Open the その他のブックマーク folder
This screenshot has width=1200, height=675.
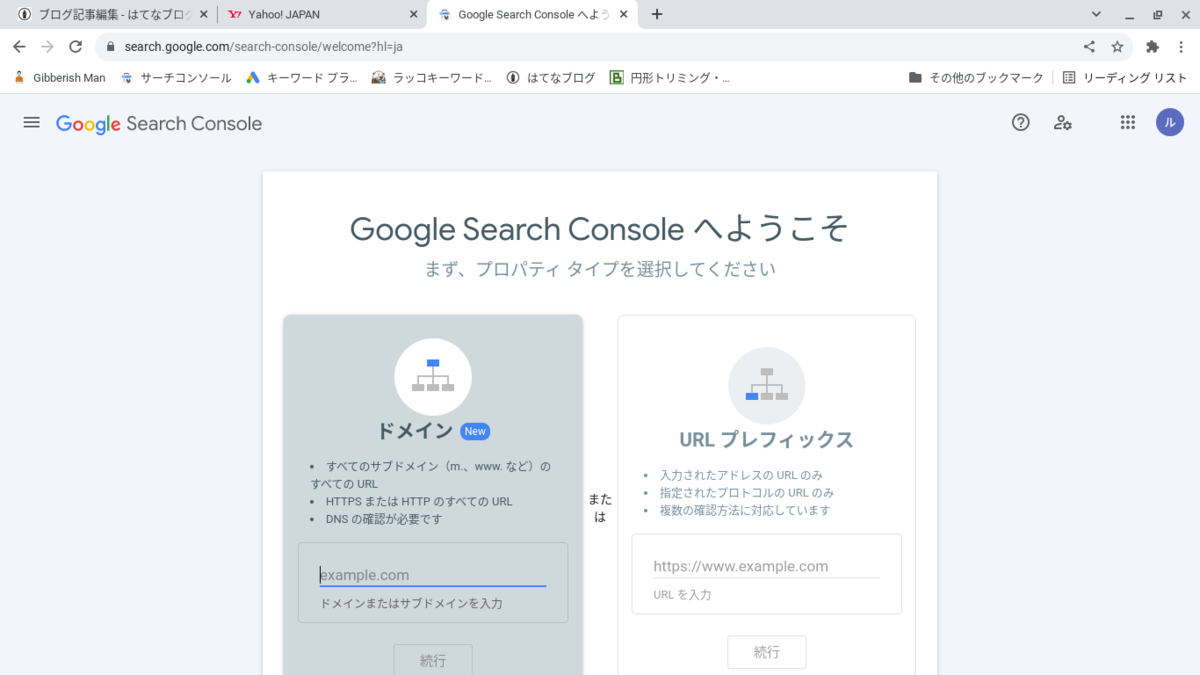click(976, 77)
